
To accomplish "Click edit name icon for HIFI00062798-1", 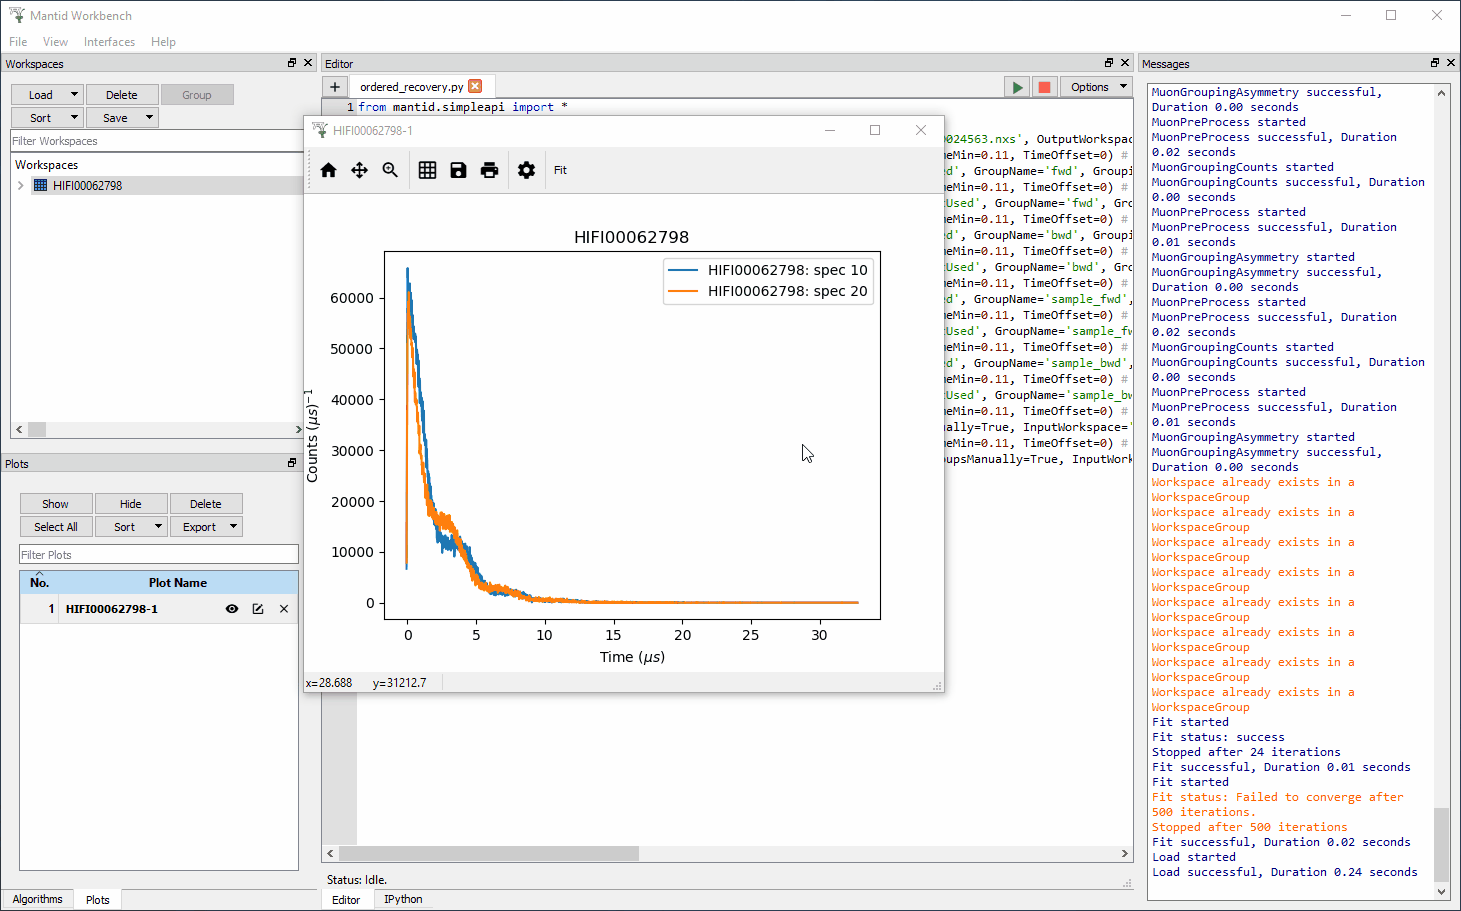I will point(258,609).
